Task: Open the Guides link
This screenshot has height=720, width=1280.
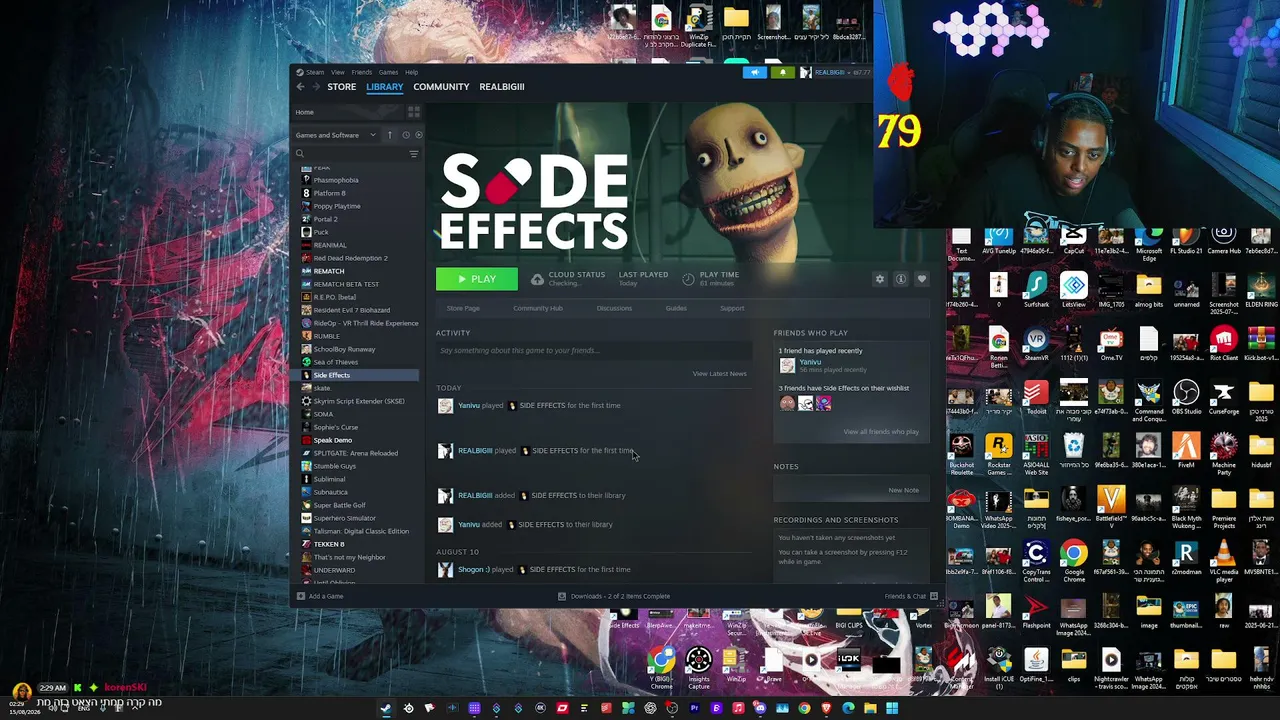Action: point(676,308)
